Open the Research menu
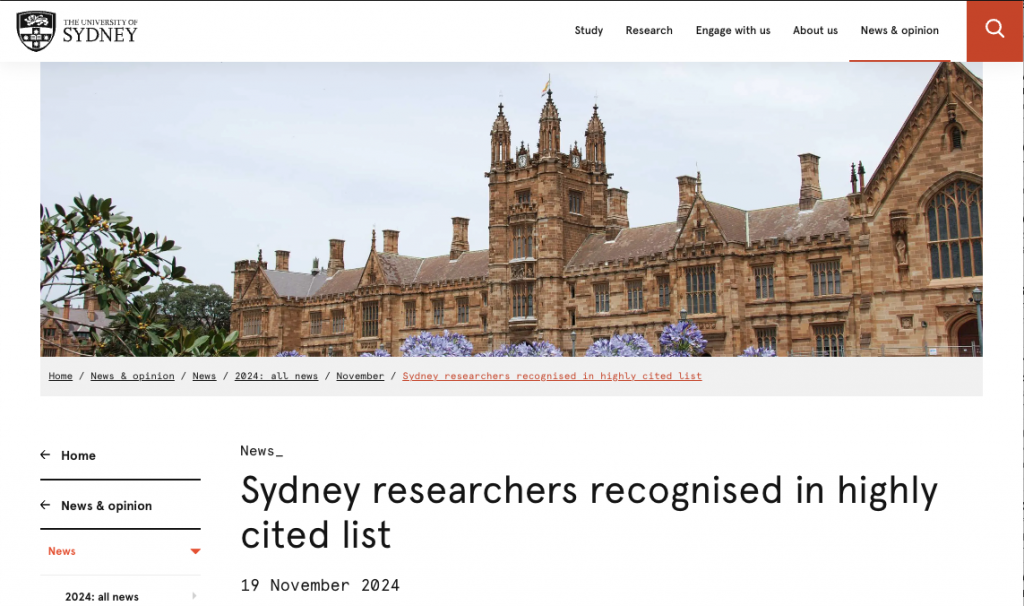 coord(649,31)
